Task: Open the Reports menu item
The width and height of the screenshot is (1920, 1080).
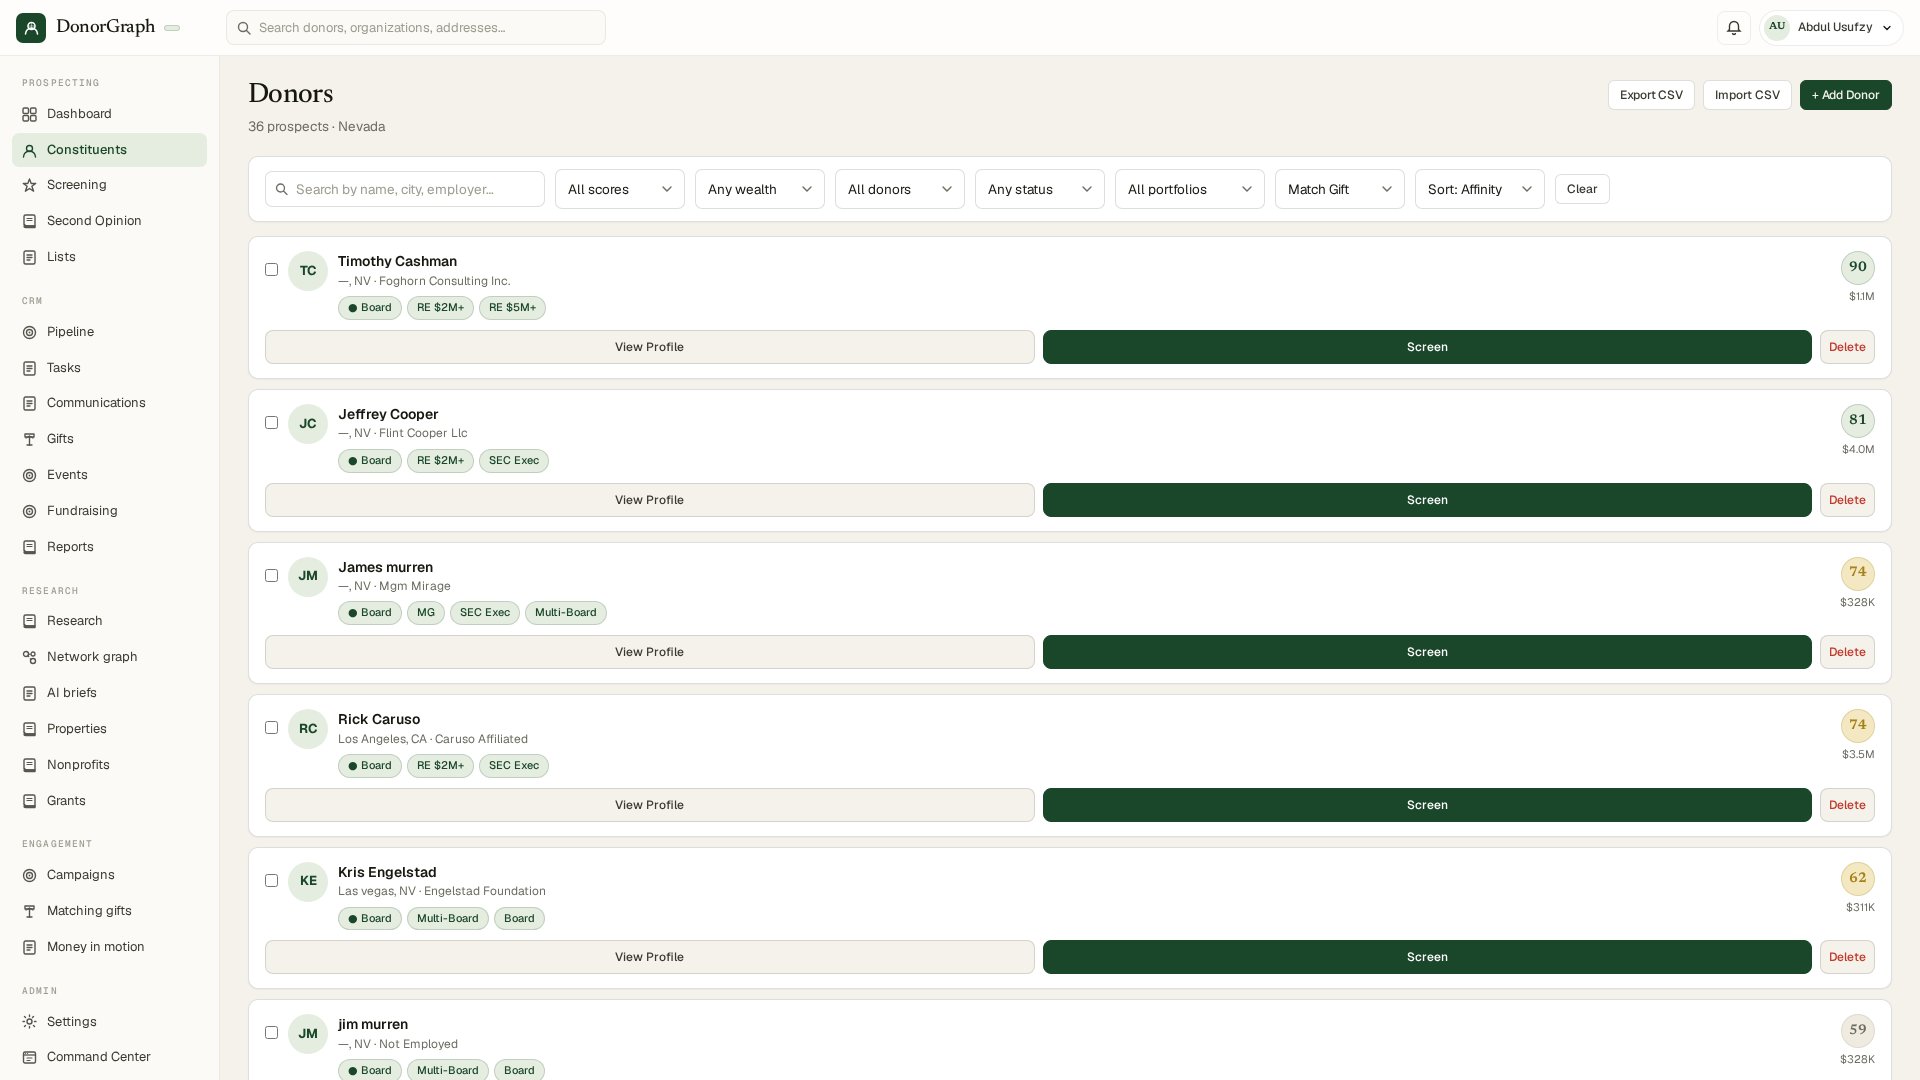Action: (109, 547)
